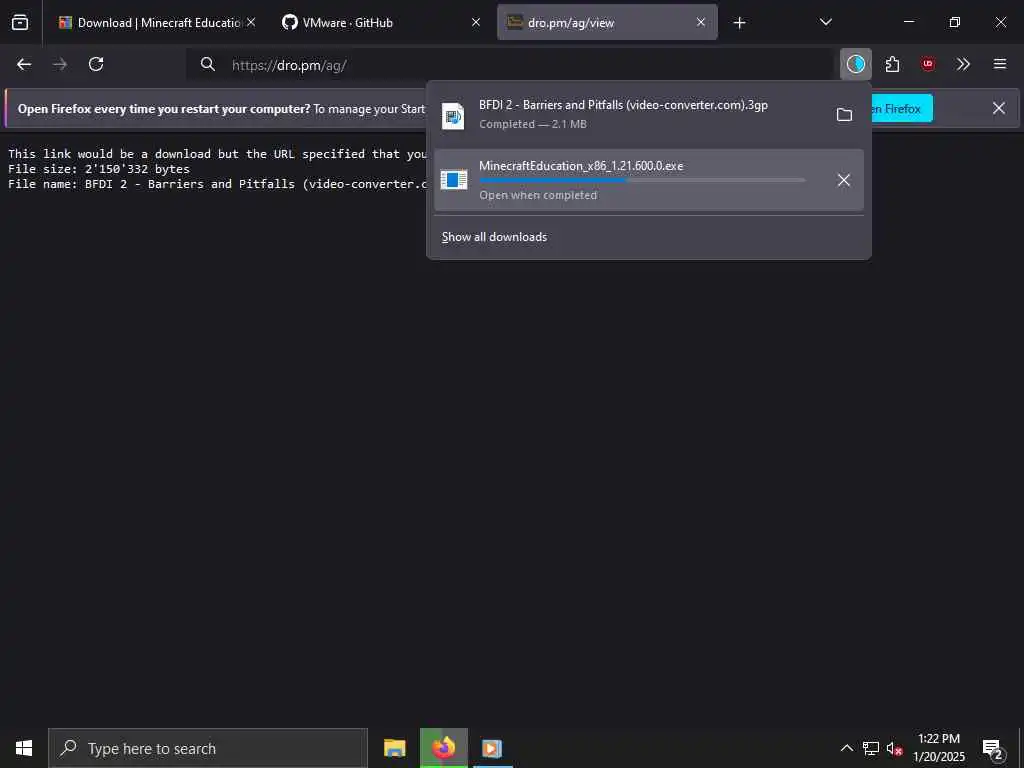Open the clock showing 1:22 PM
The image size is (1024, 768).
coord(938,748)
